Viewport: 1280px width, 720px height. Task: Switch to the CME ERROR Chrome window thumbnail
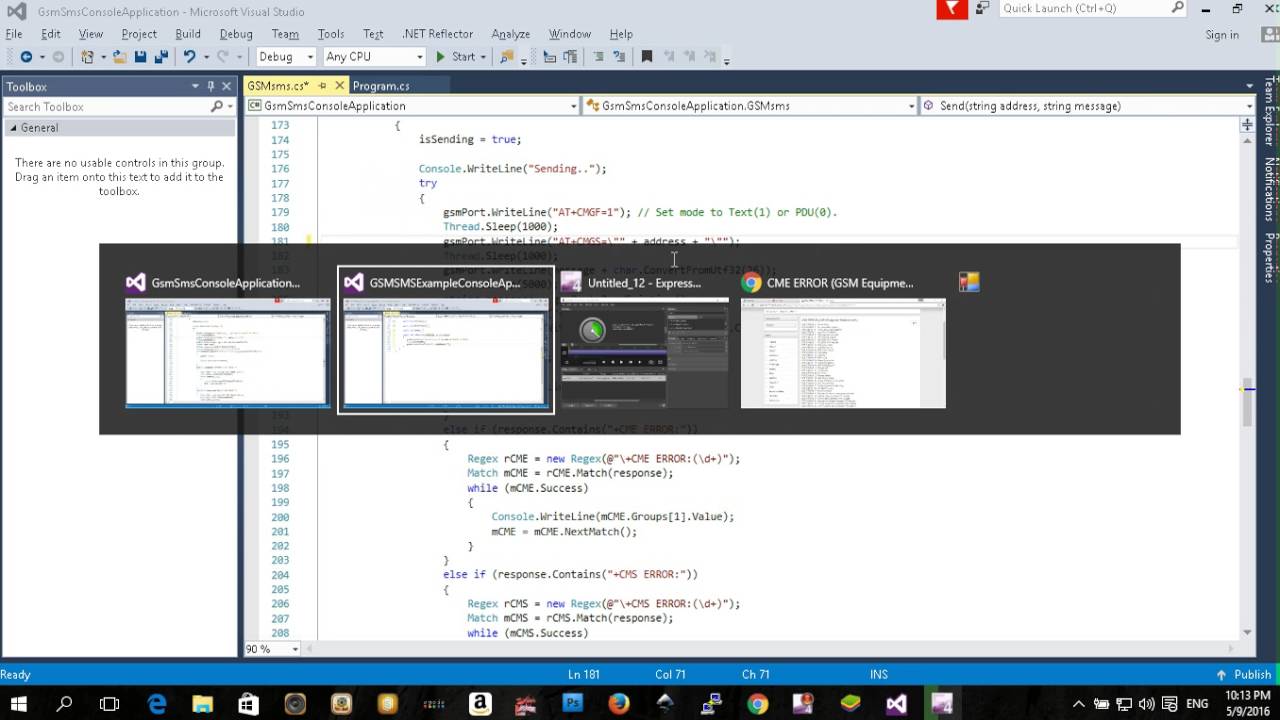point(843,340)
